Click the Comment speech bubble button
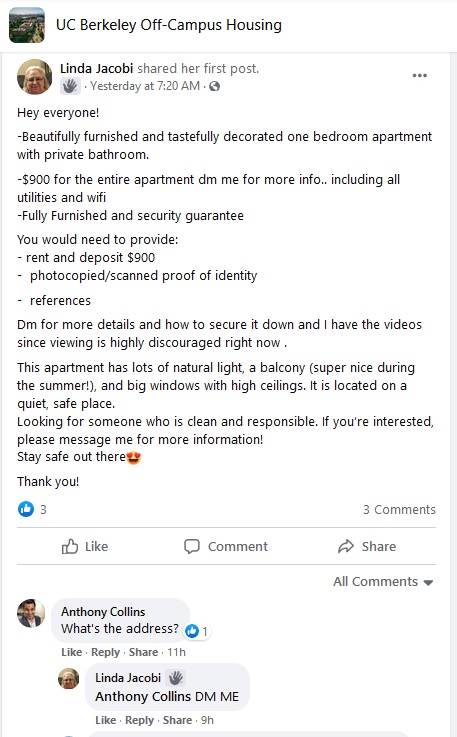 (x=226, y=546)
